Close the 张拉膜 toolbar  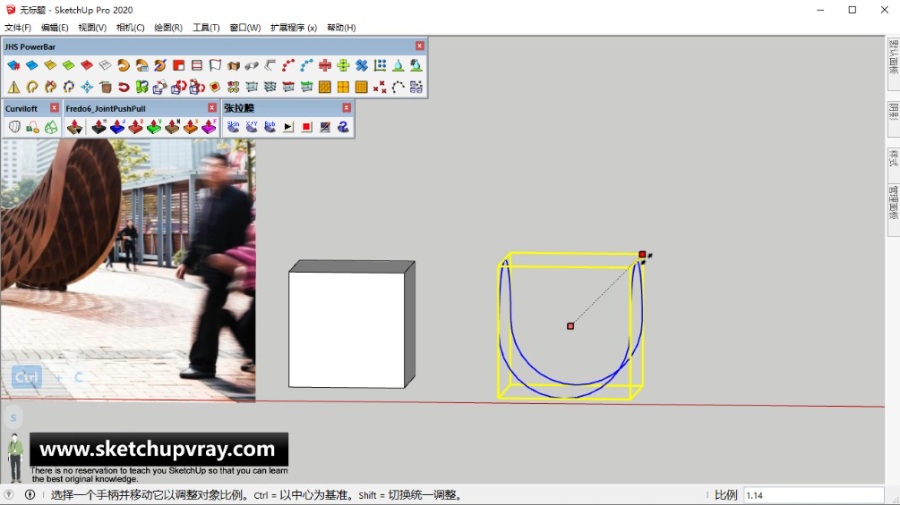click(x=346, y=107)
